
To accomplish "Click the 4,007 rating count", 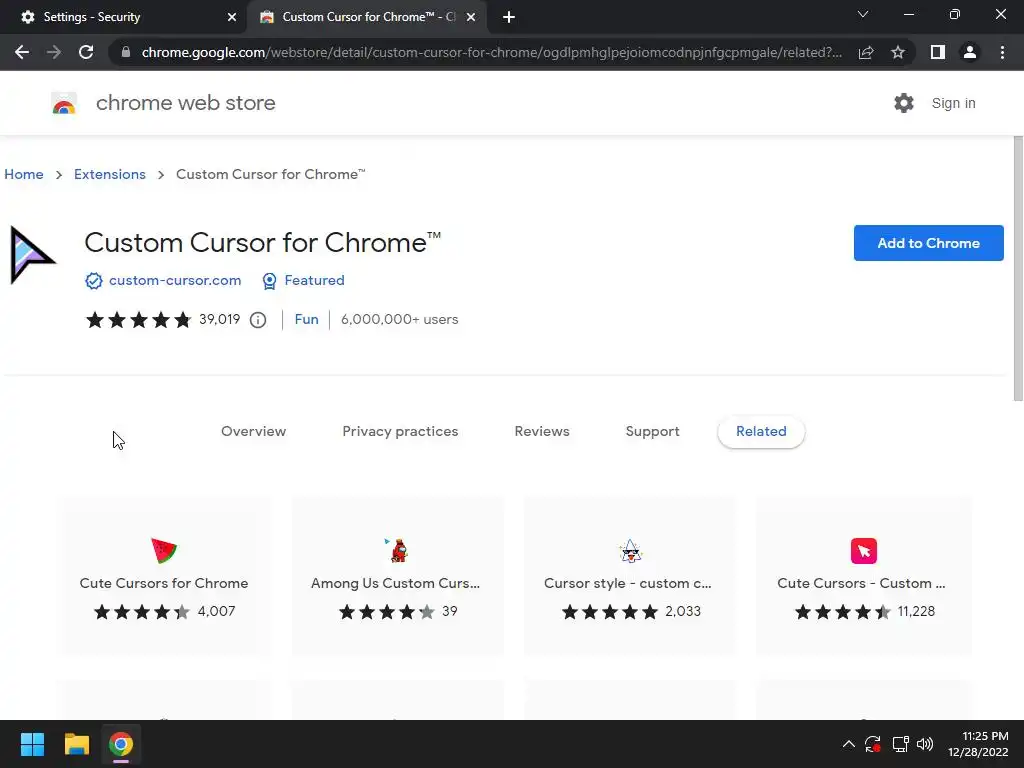I will point(216,611).
